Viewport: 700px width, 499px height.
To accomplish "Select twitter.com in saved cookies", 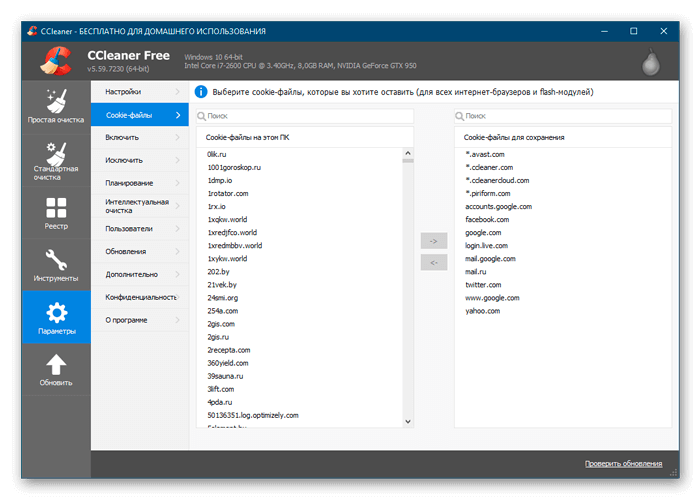I will point(483,285).
